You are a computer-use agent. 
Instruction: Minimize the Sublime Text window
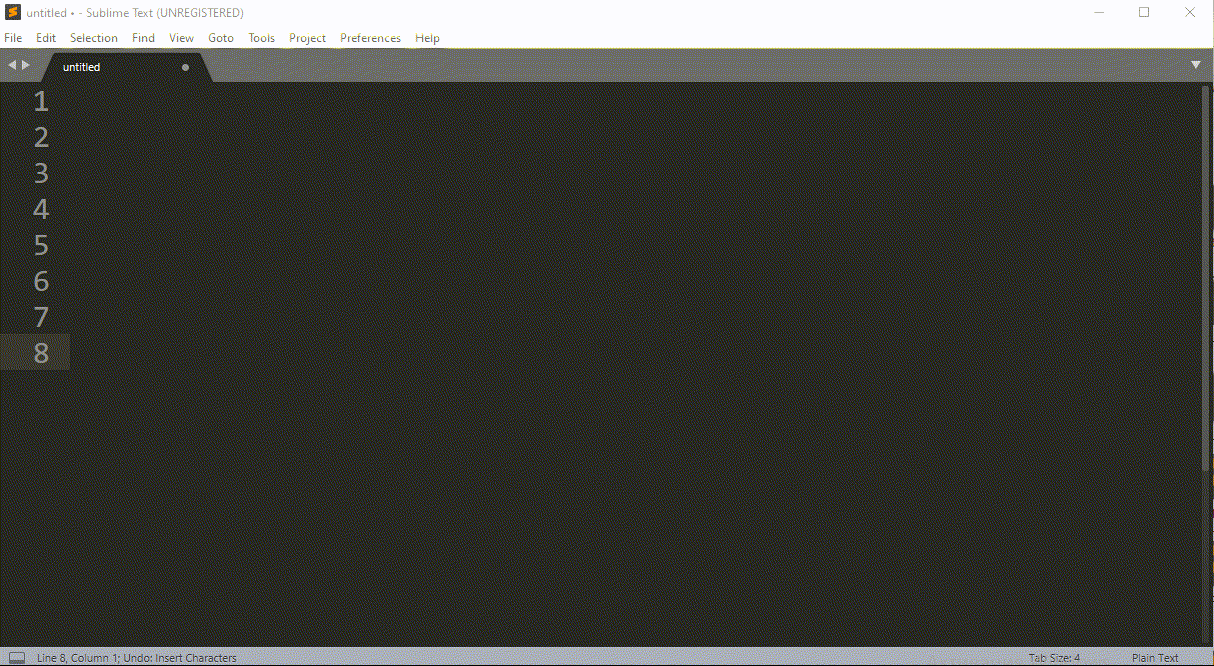point(1098,13)
